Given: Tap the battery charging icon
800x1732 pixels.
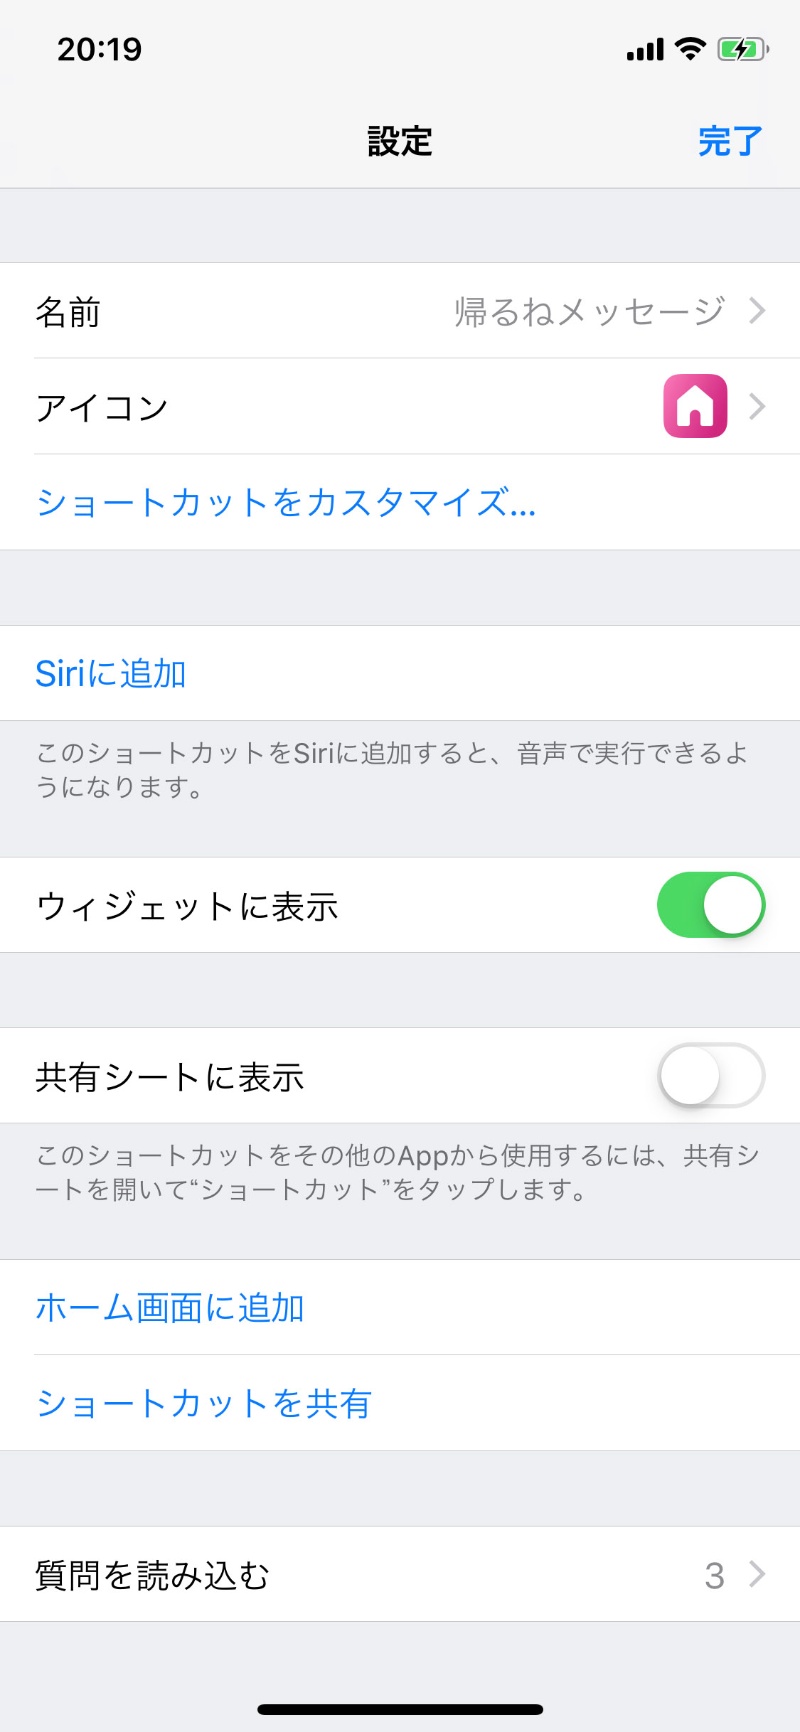Looking at the screenshot, I should coord(742,49).
